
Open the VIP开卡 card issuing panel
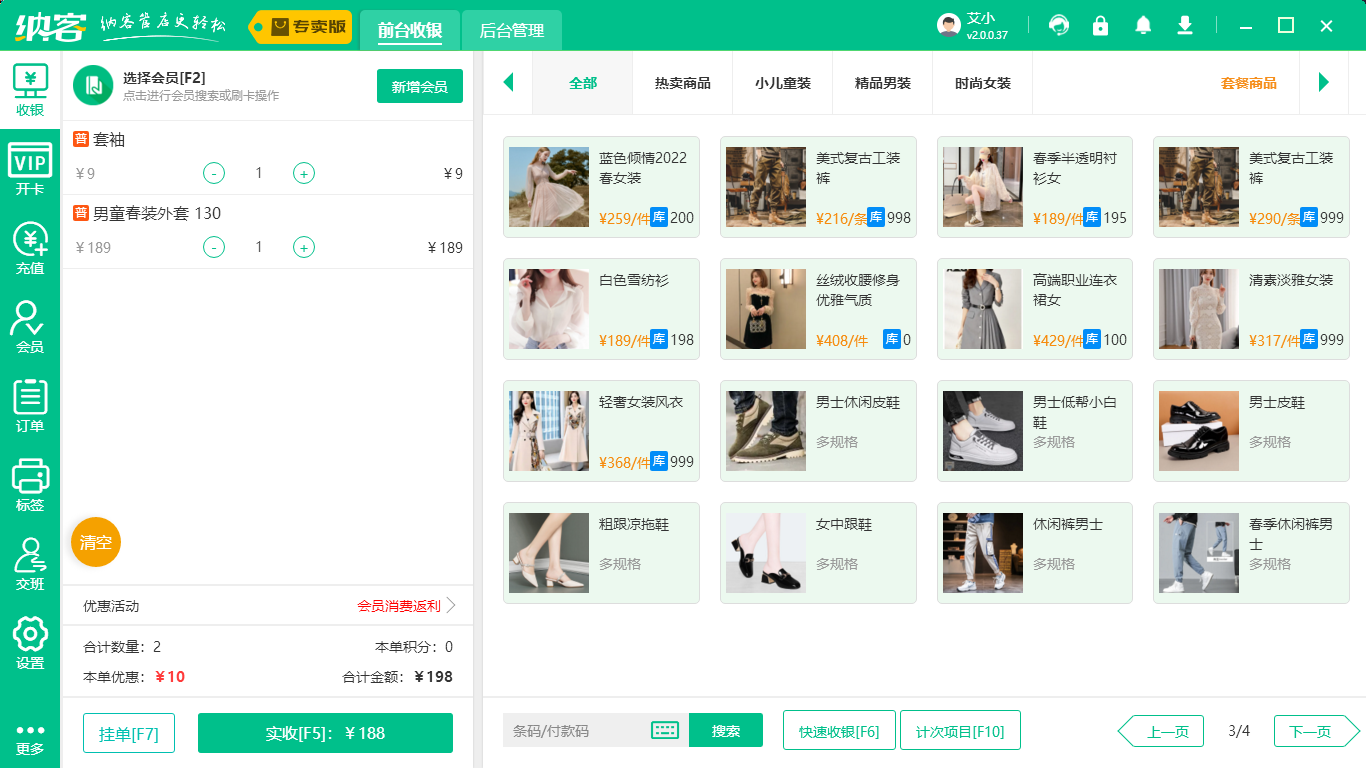tap(30, 165)
